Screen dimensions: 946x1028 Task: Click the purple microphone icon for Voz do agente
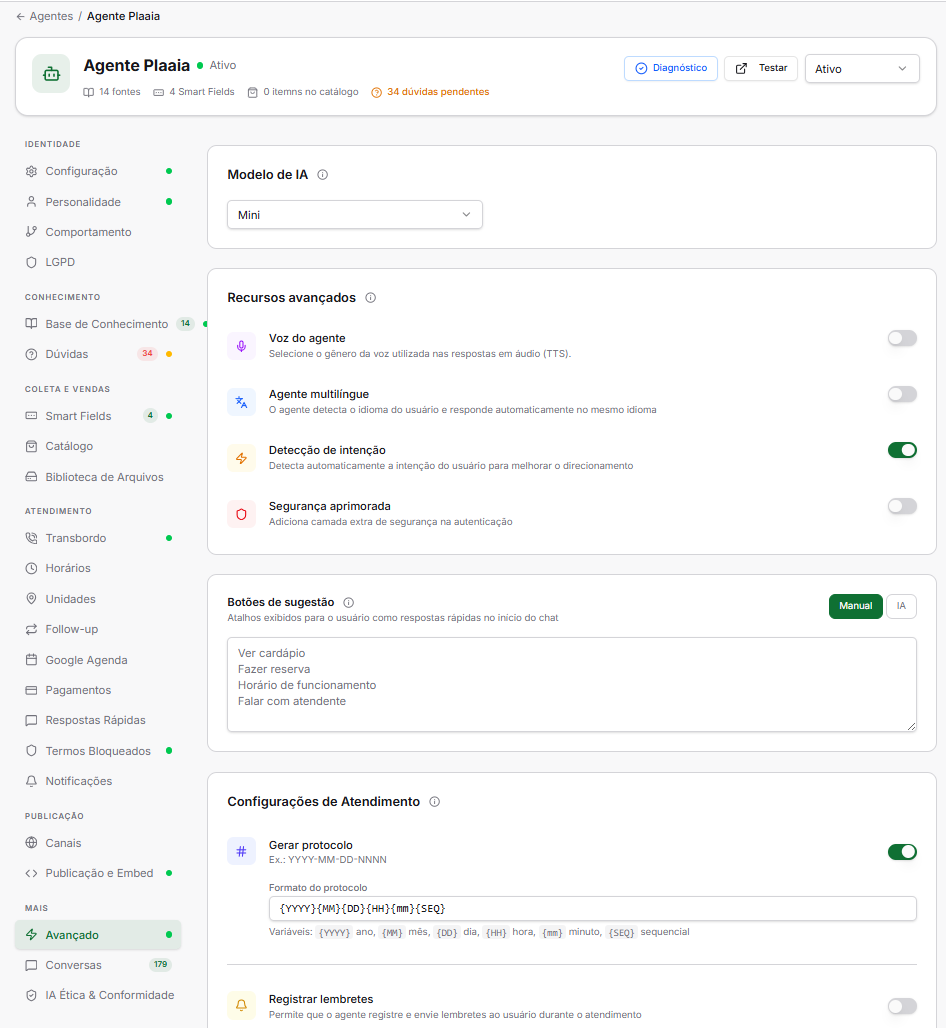pos(241,346)
